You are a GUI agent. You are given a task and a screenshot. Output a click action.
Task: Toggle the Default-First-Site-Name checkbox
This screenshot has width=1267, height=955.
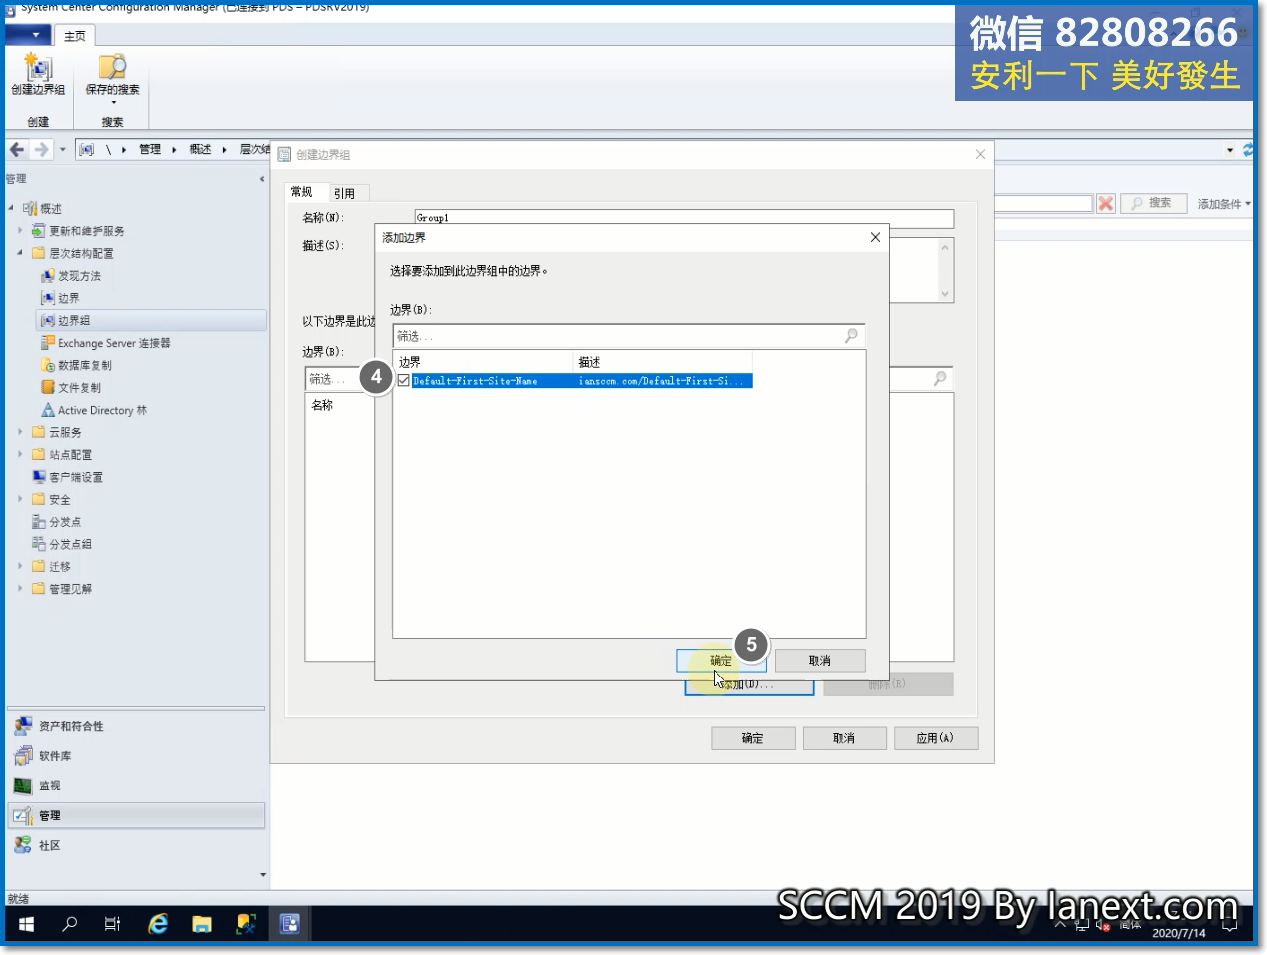point(404,381)
